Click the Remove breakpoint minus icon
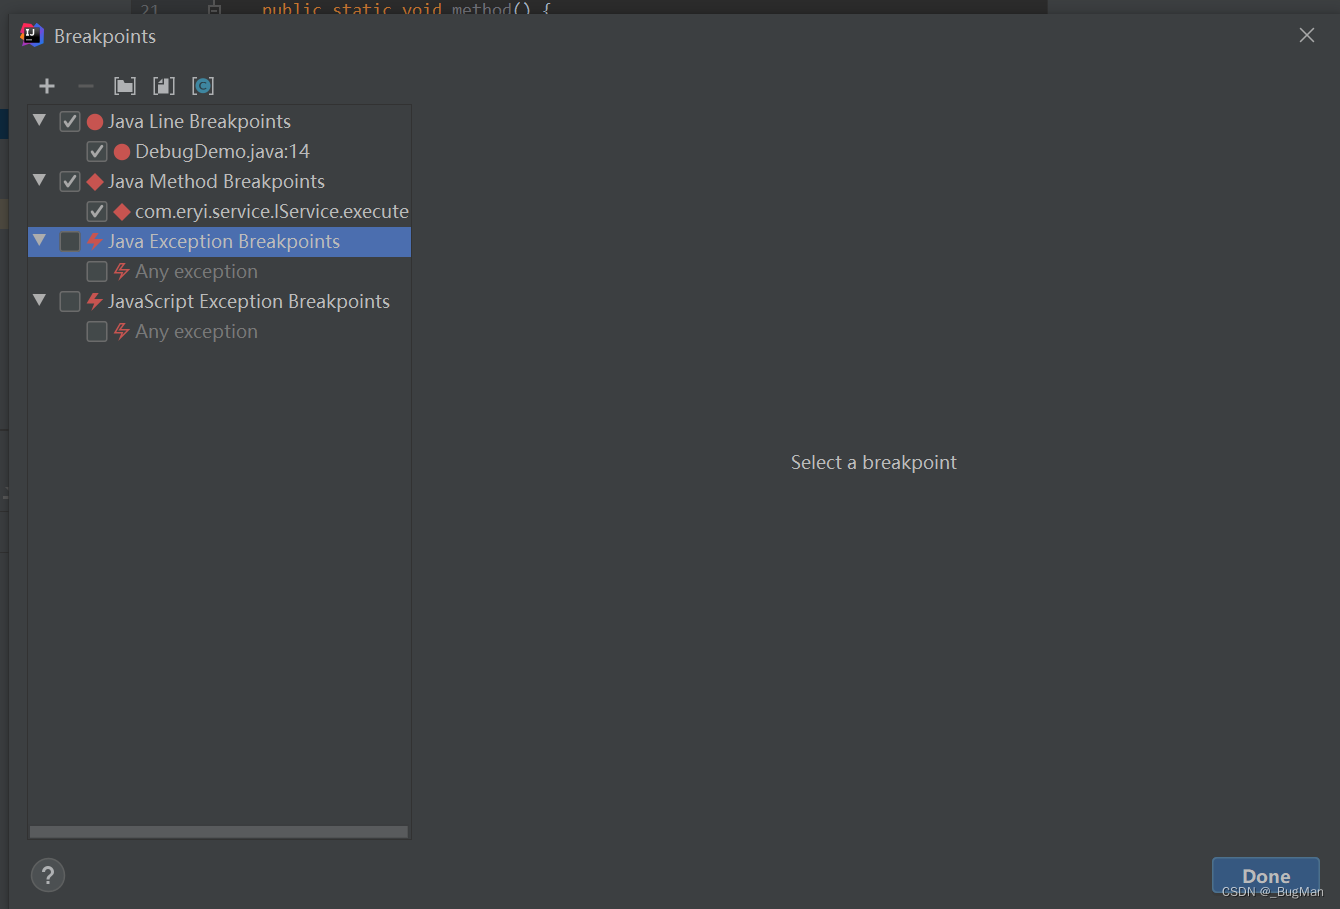 tap(85, 86)
